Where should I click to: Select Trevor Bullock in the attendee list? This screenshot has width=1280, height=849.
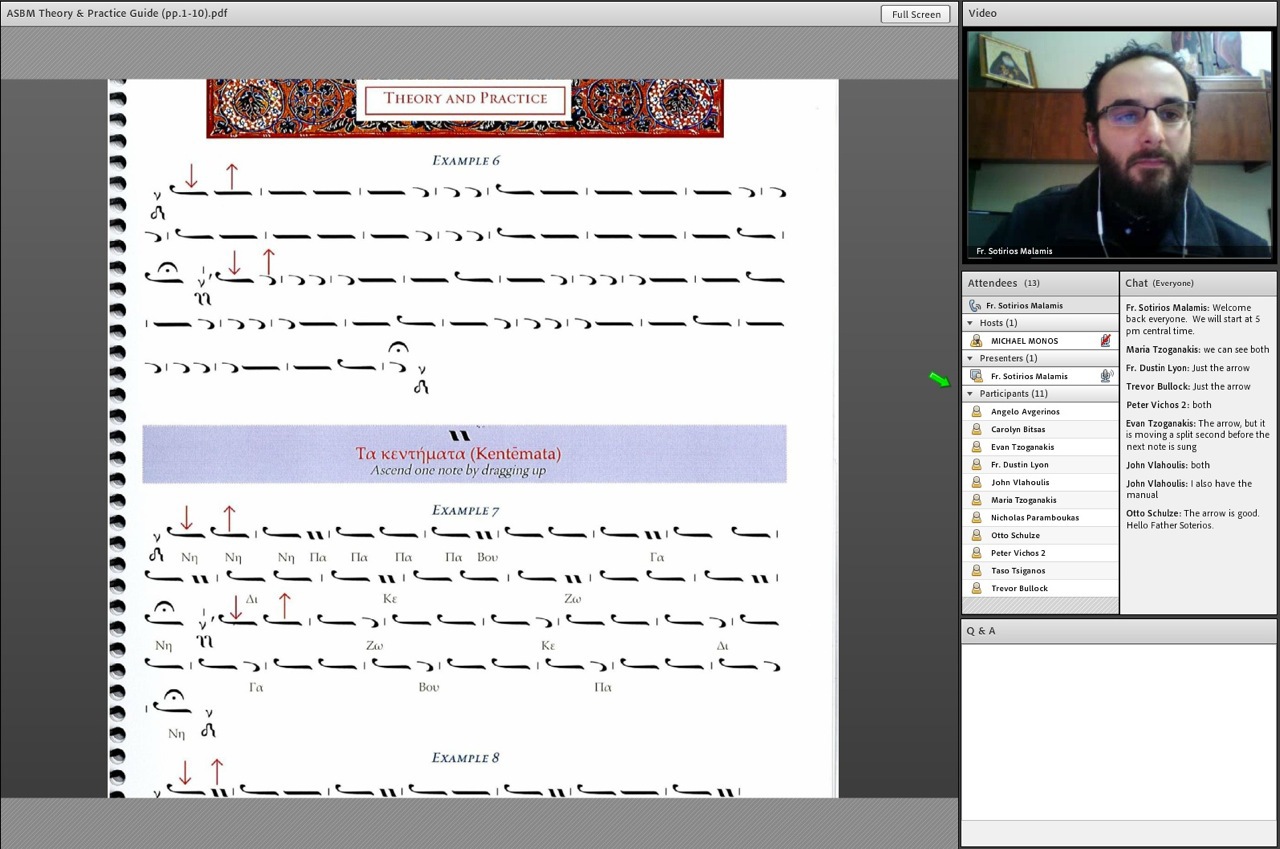[1040, 588]
